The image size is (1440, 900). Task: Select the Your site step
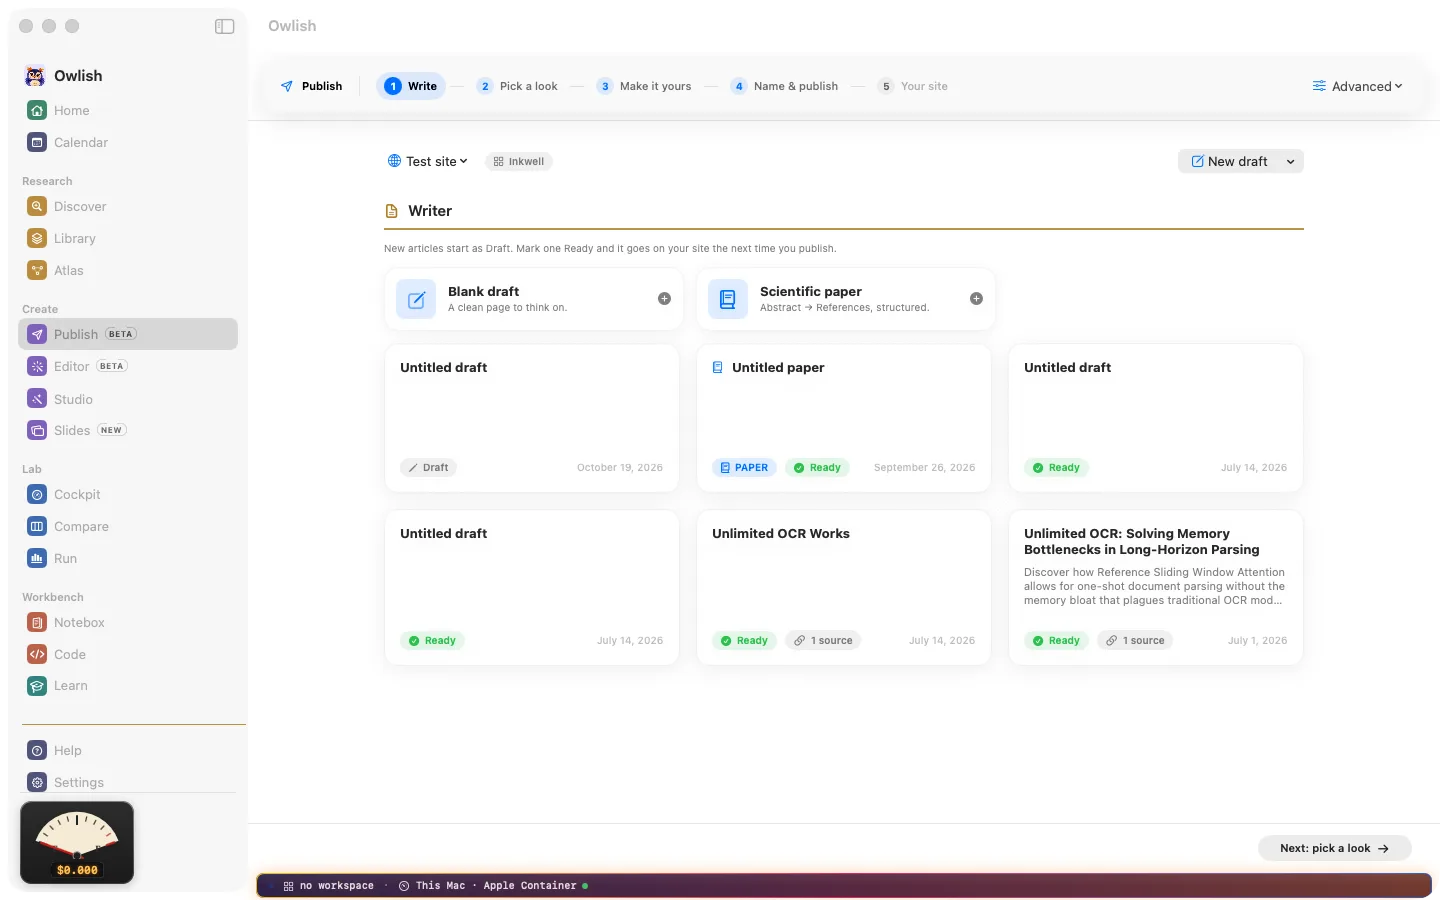(913, 86)
